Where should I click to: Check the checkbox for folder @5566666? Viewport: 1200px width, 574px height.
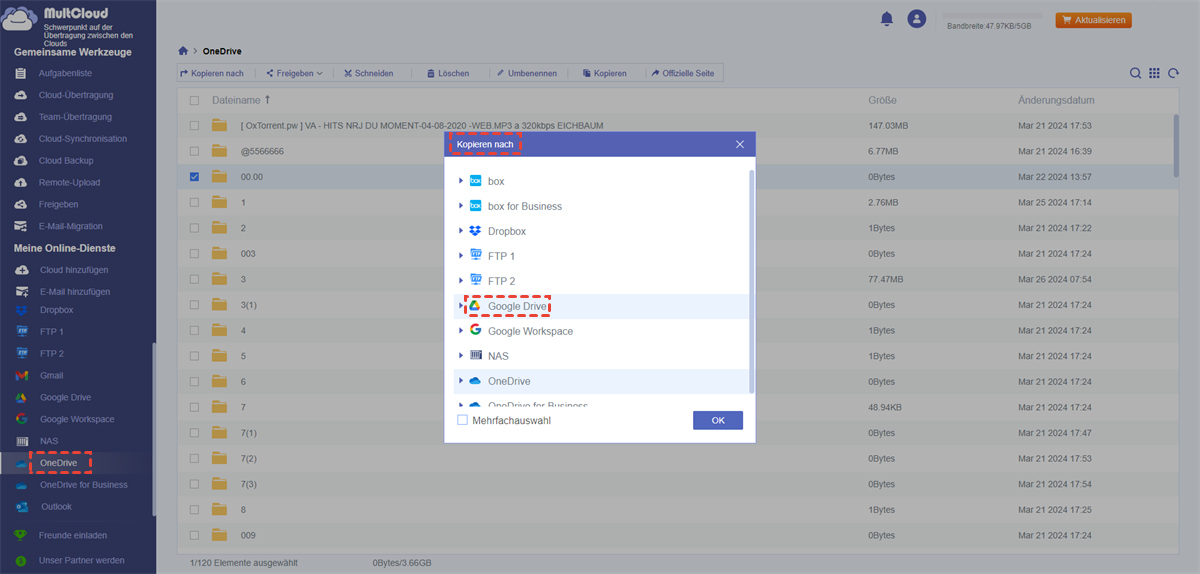194,152
